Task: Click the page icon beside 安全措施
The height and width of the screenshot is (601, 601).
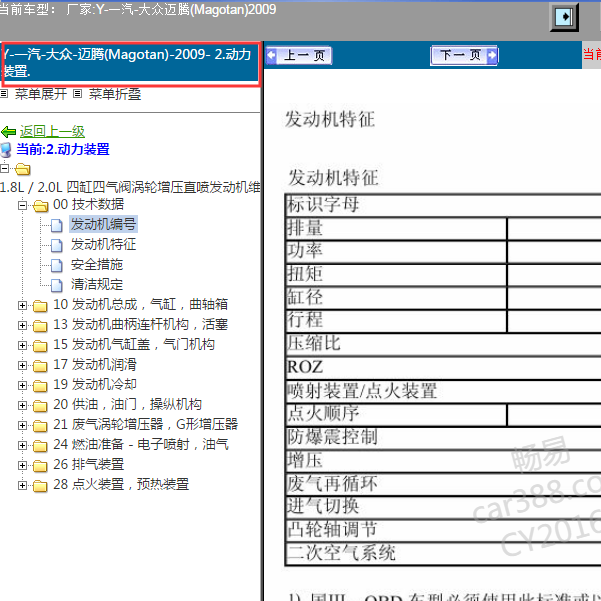Action: 56,265
